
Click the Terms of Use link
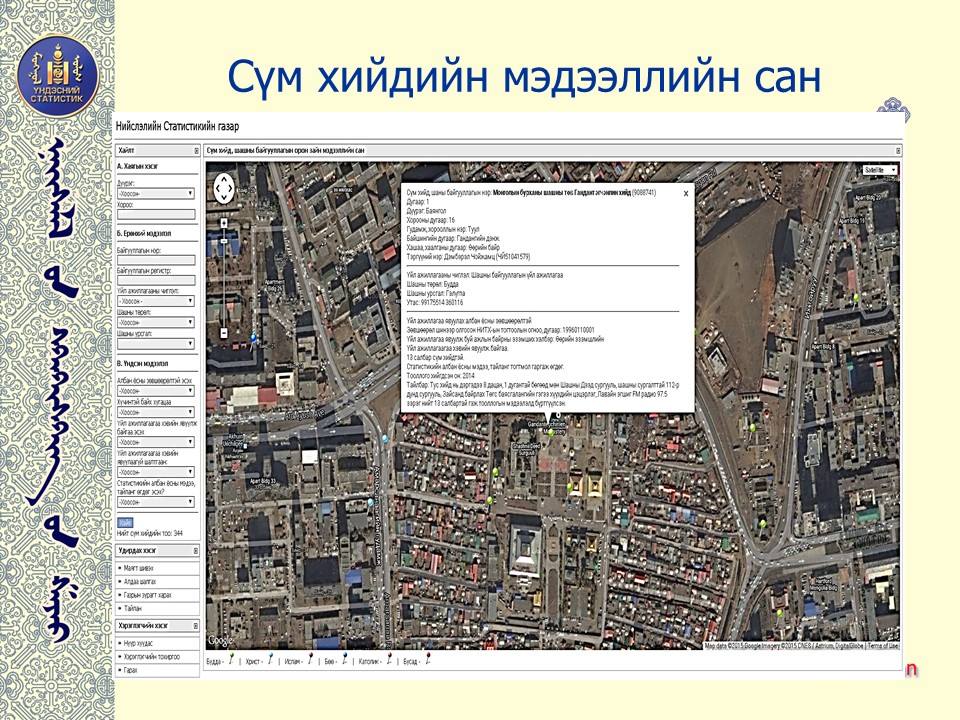[882, 646]
